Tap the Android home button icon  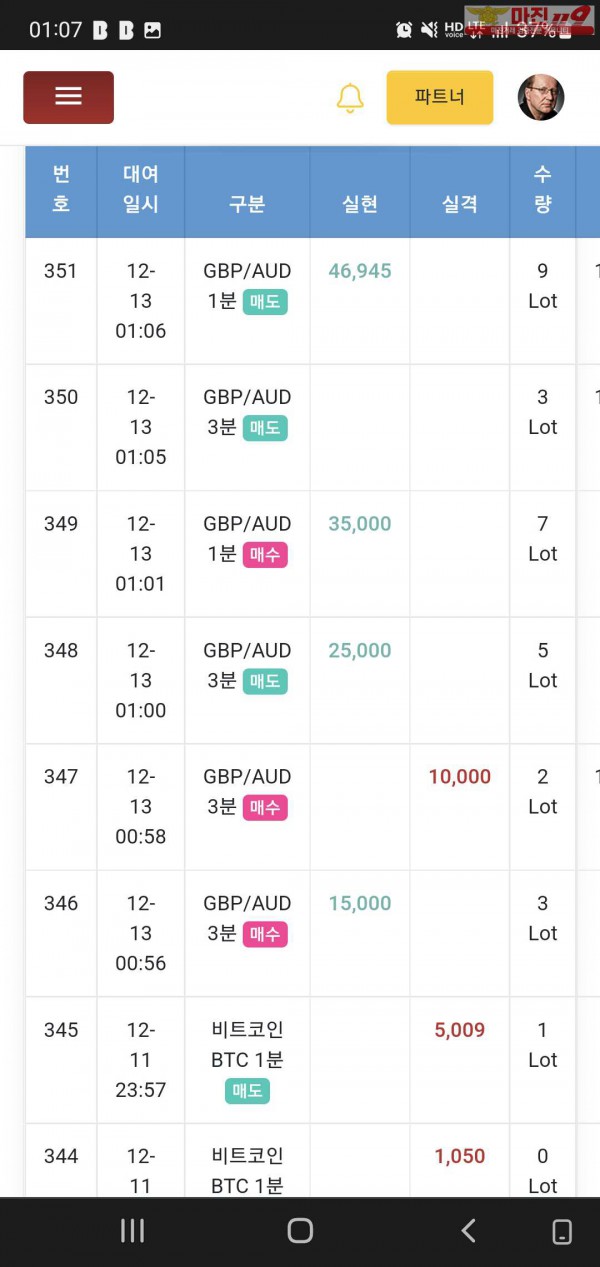[300, 1231]
